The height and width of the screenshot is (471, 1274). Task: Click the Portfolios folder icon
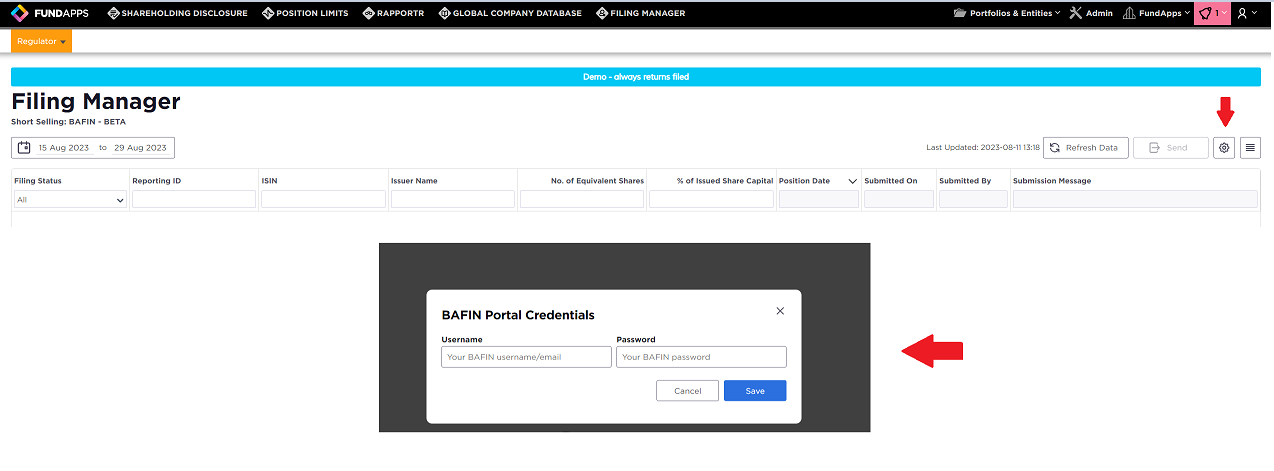[x=960, y=13]
